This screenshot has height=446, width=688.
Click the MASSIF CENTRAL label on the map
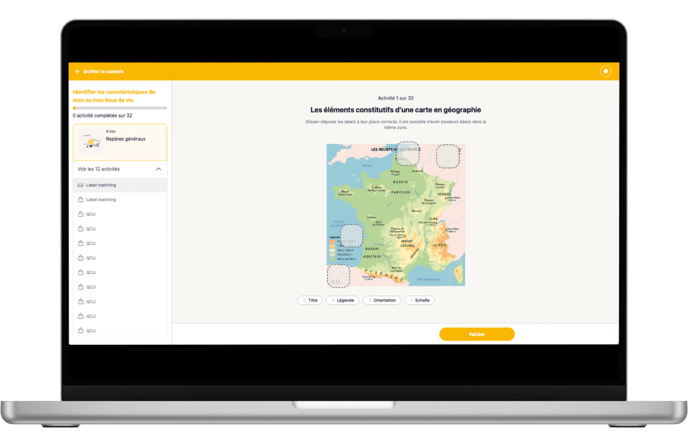click(407, 243)
